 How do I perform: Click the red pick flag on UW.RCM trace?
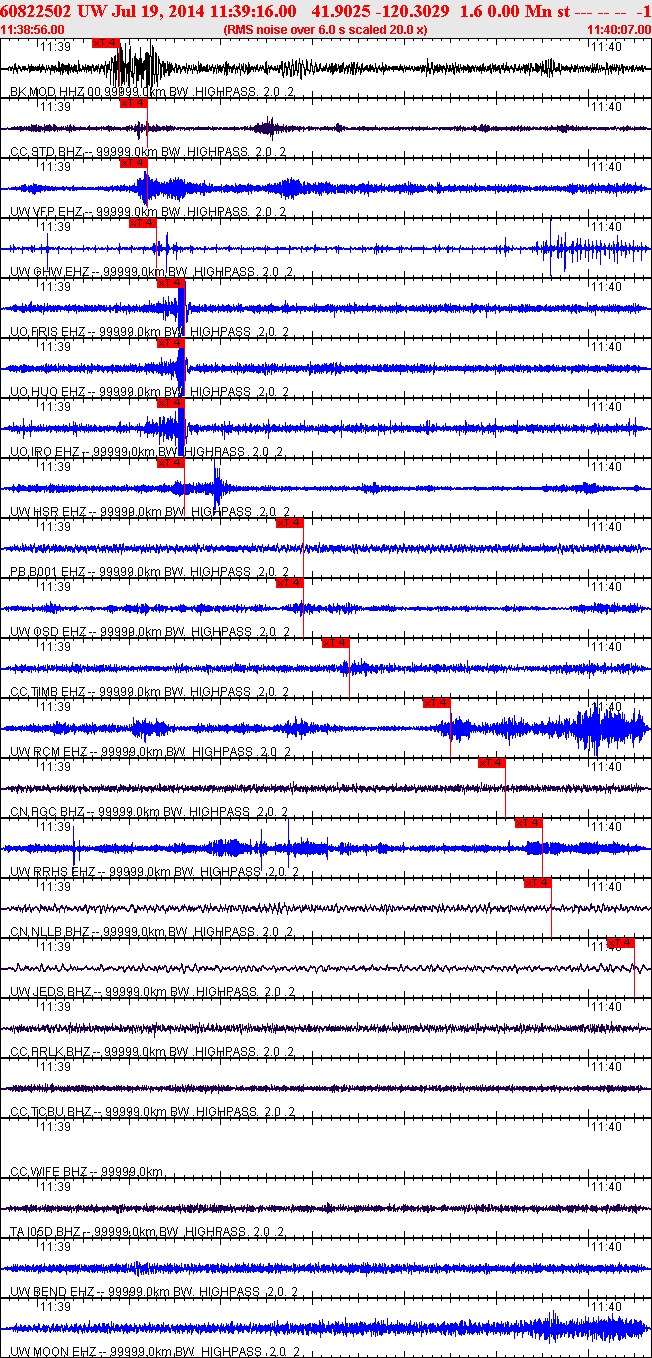(437, 703)
